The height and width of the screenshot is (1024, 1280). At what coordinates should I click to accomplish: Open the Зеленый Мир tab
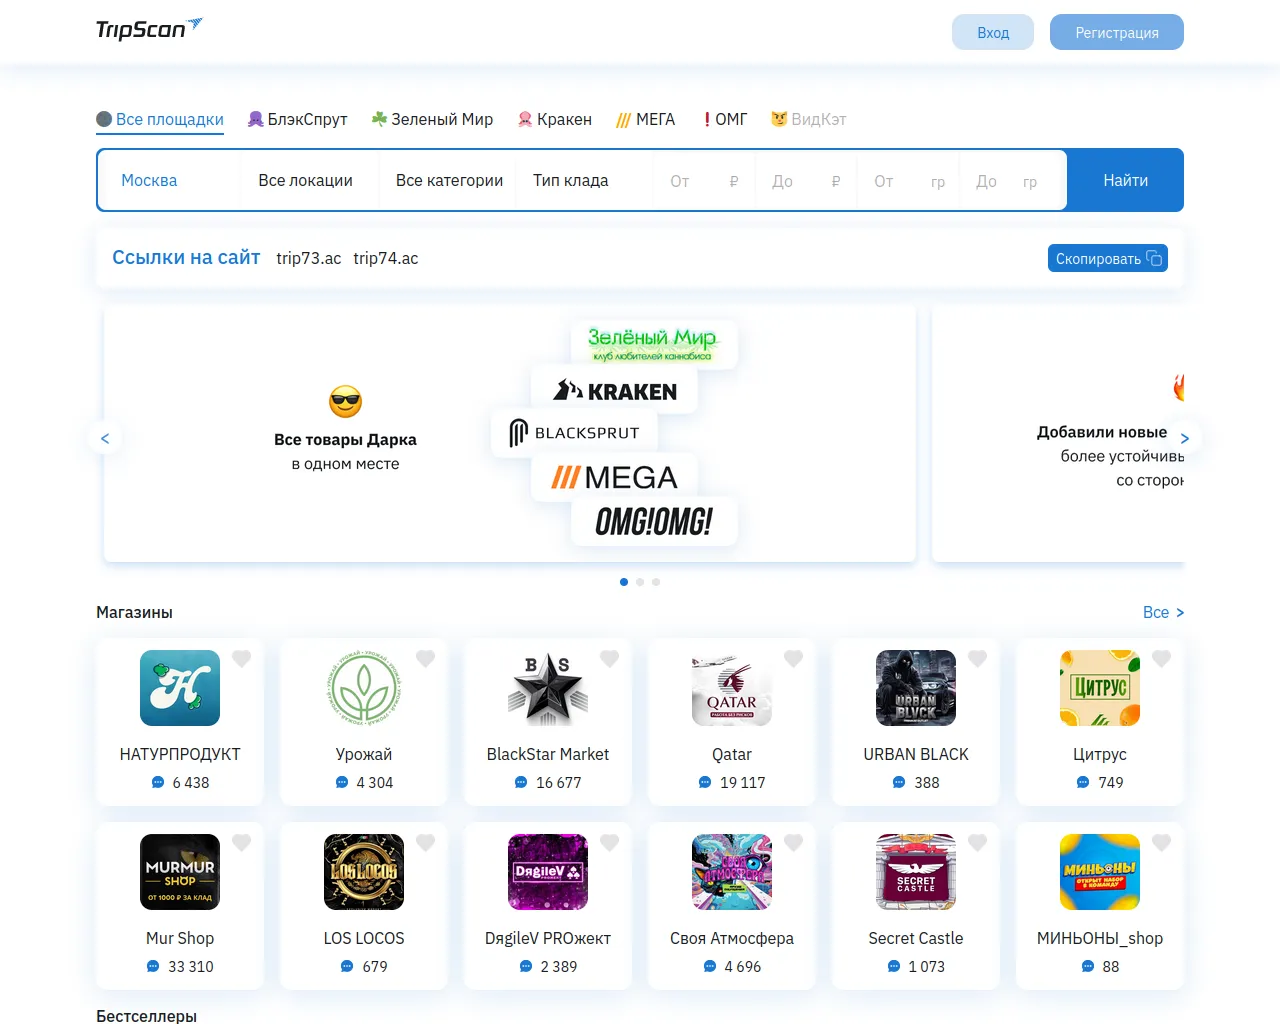432,119
